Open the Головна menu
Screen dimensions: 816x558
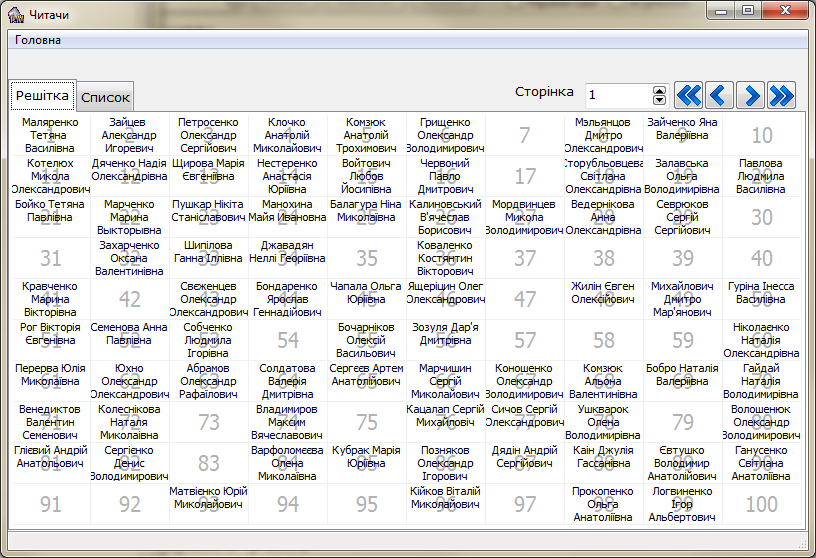pos(38,40)
